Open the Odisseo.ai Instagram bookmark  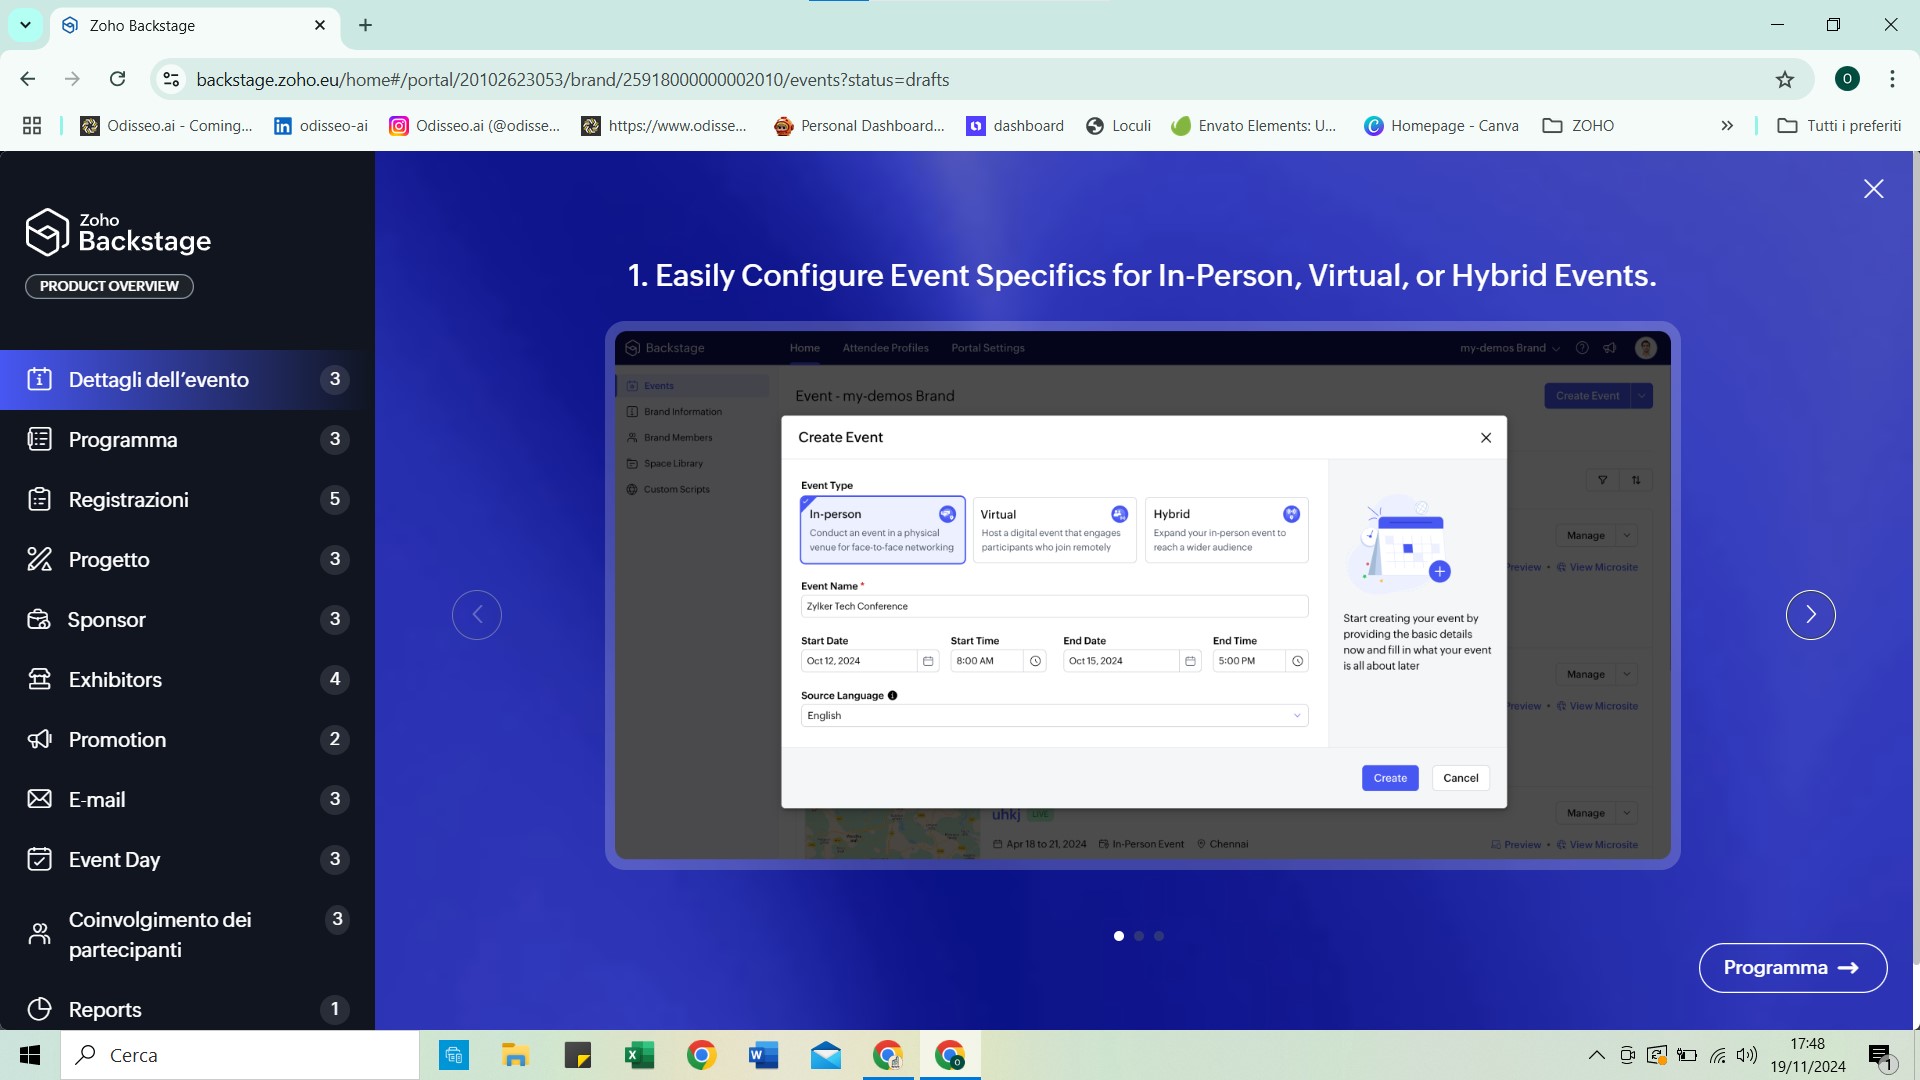(475, 125)
